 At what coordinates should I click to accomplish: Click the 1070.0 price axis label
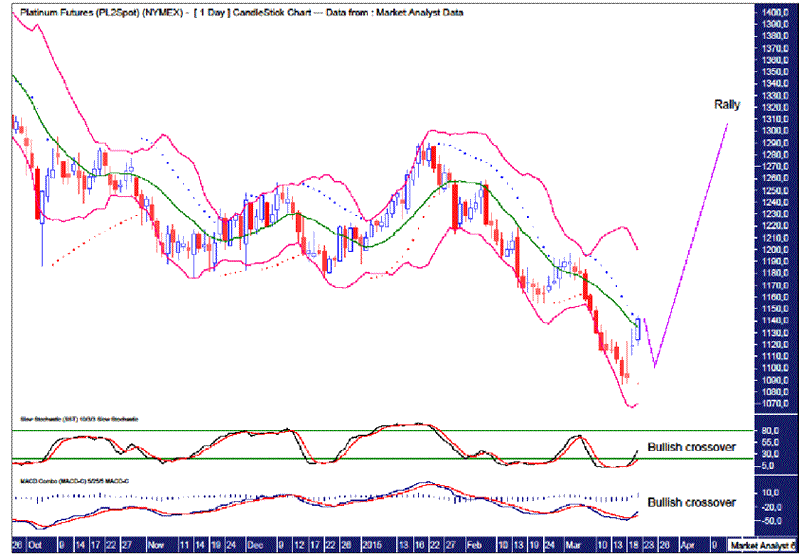[776, 404]
